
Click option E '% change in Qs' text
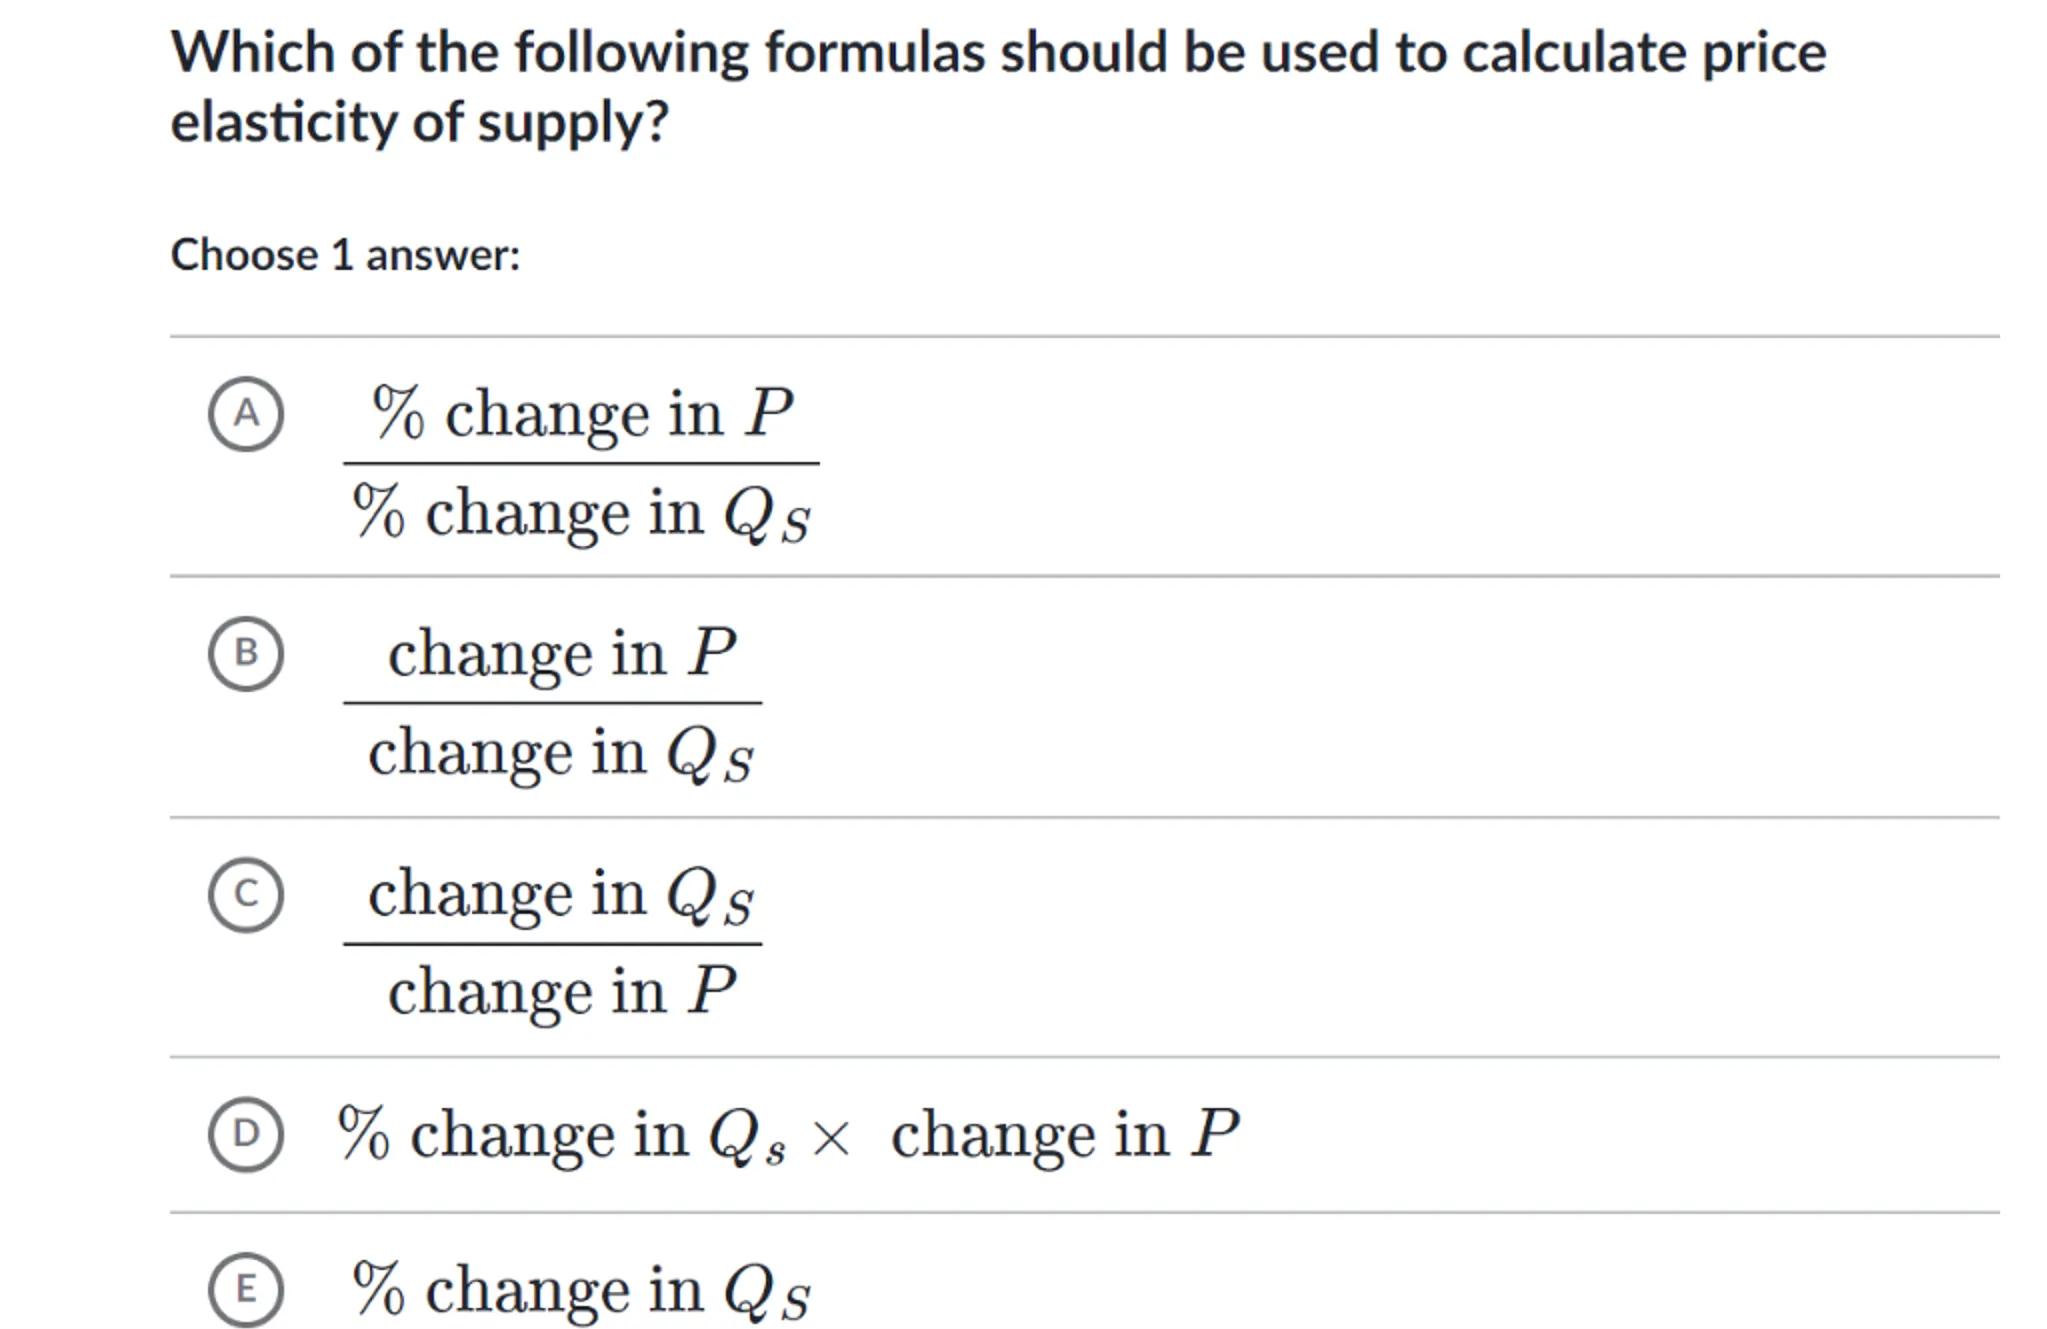point(580,1290)
